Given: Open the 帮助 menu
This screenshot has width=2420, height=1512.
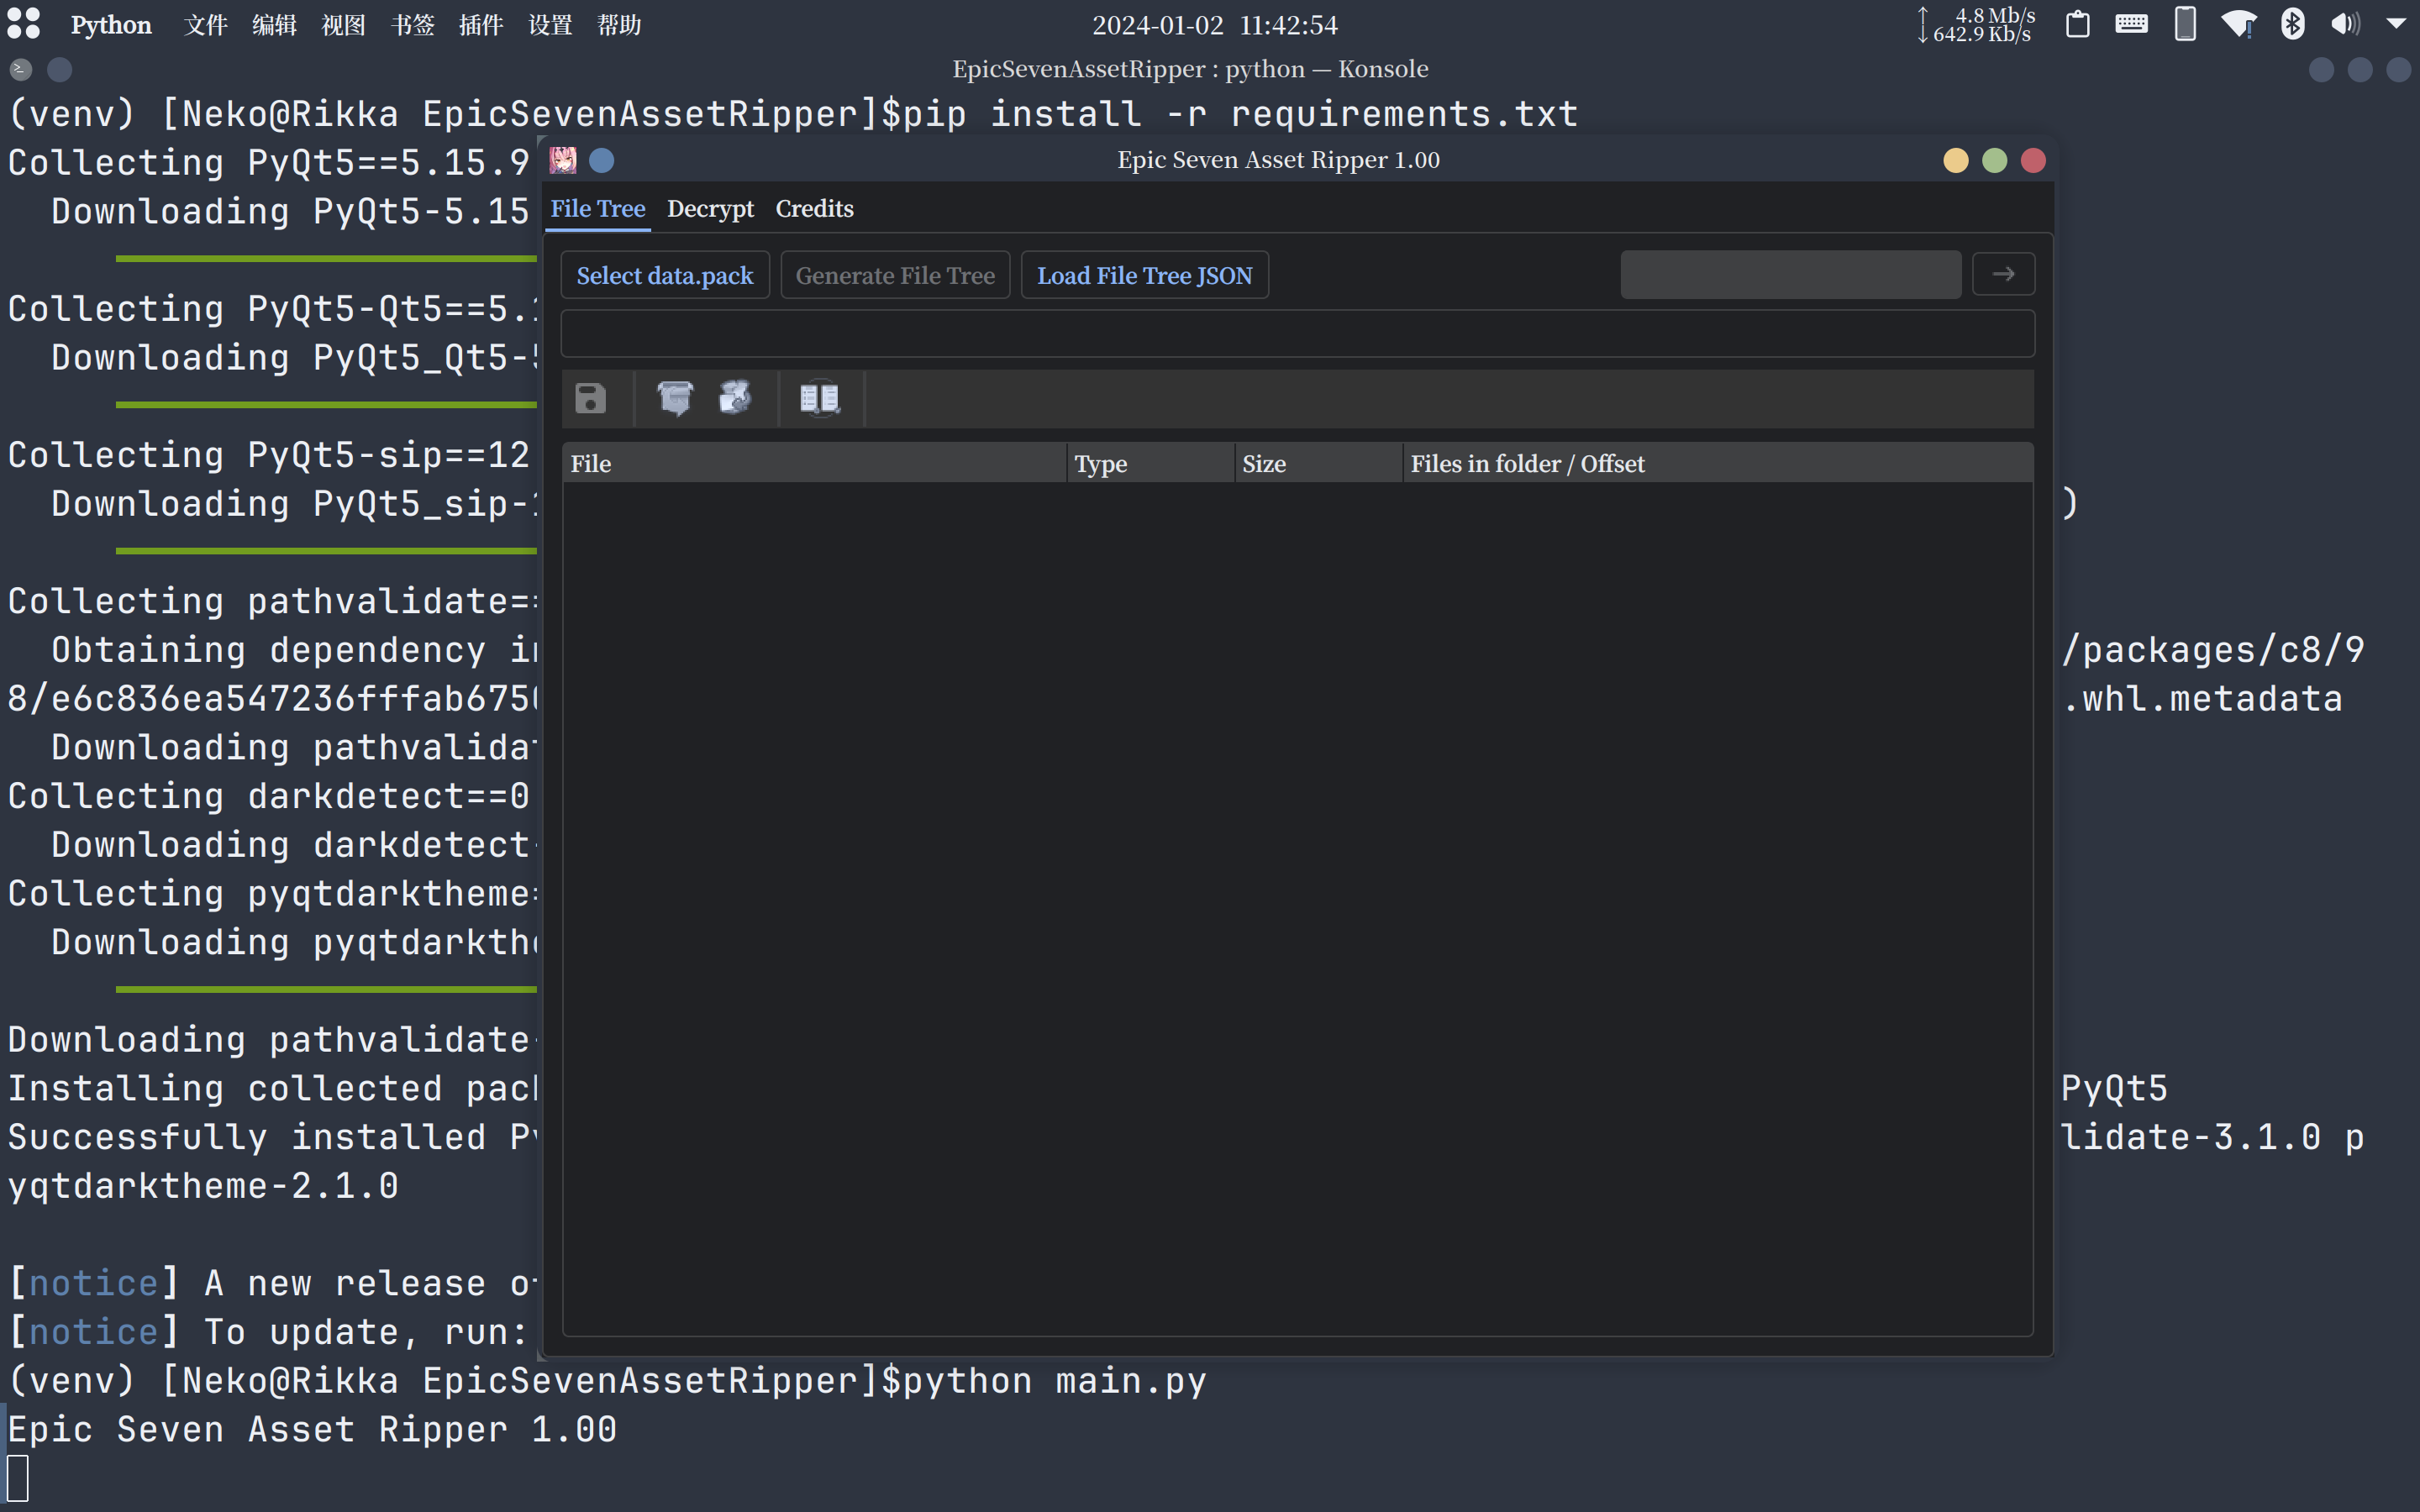Looking at the screenshot, I should (x=619, y=24).
